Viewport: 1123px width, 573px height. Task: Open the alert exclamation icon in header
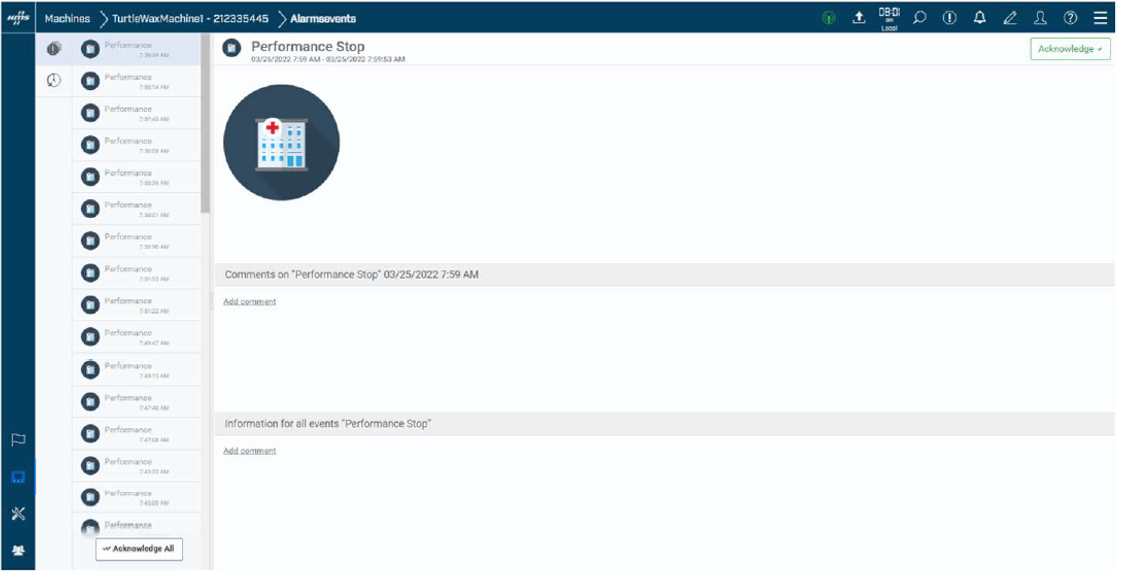pyautogui.click(x=950, y=18)
